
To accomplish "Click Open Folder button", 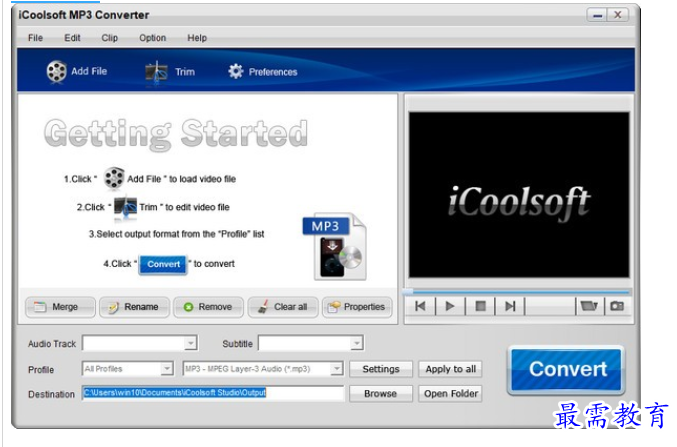I will (x=450, y=394).
